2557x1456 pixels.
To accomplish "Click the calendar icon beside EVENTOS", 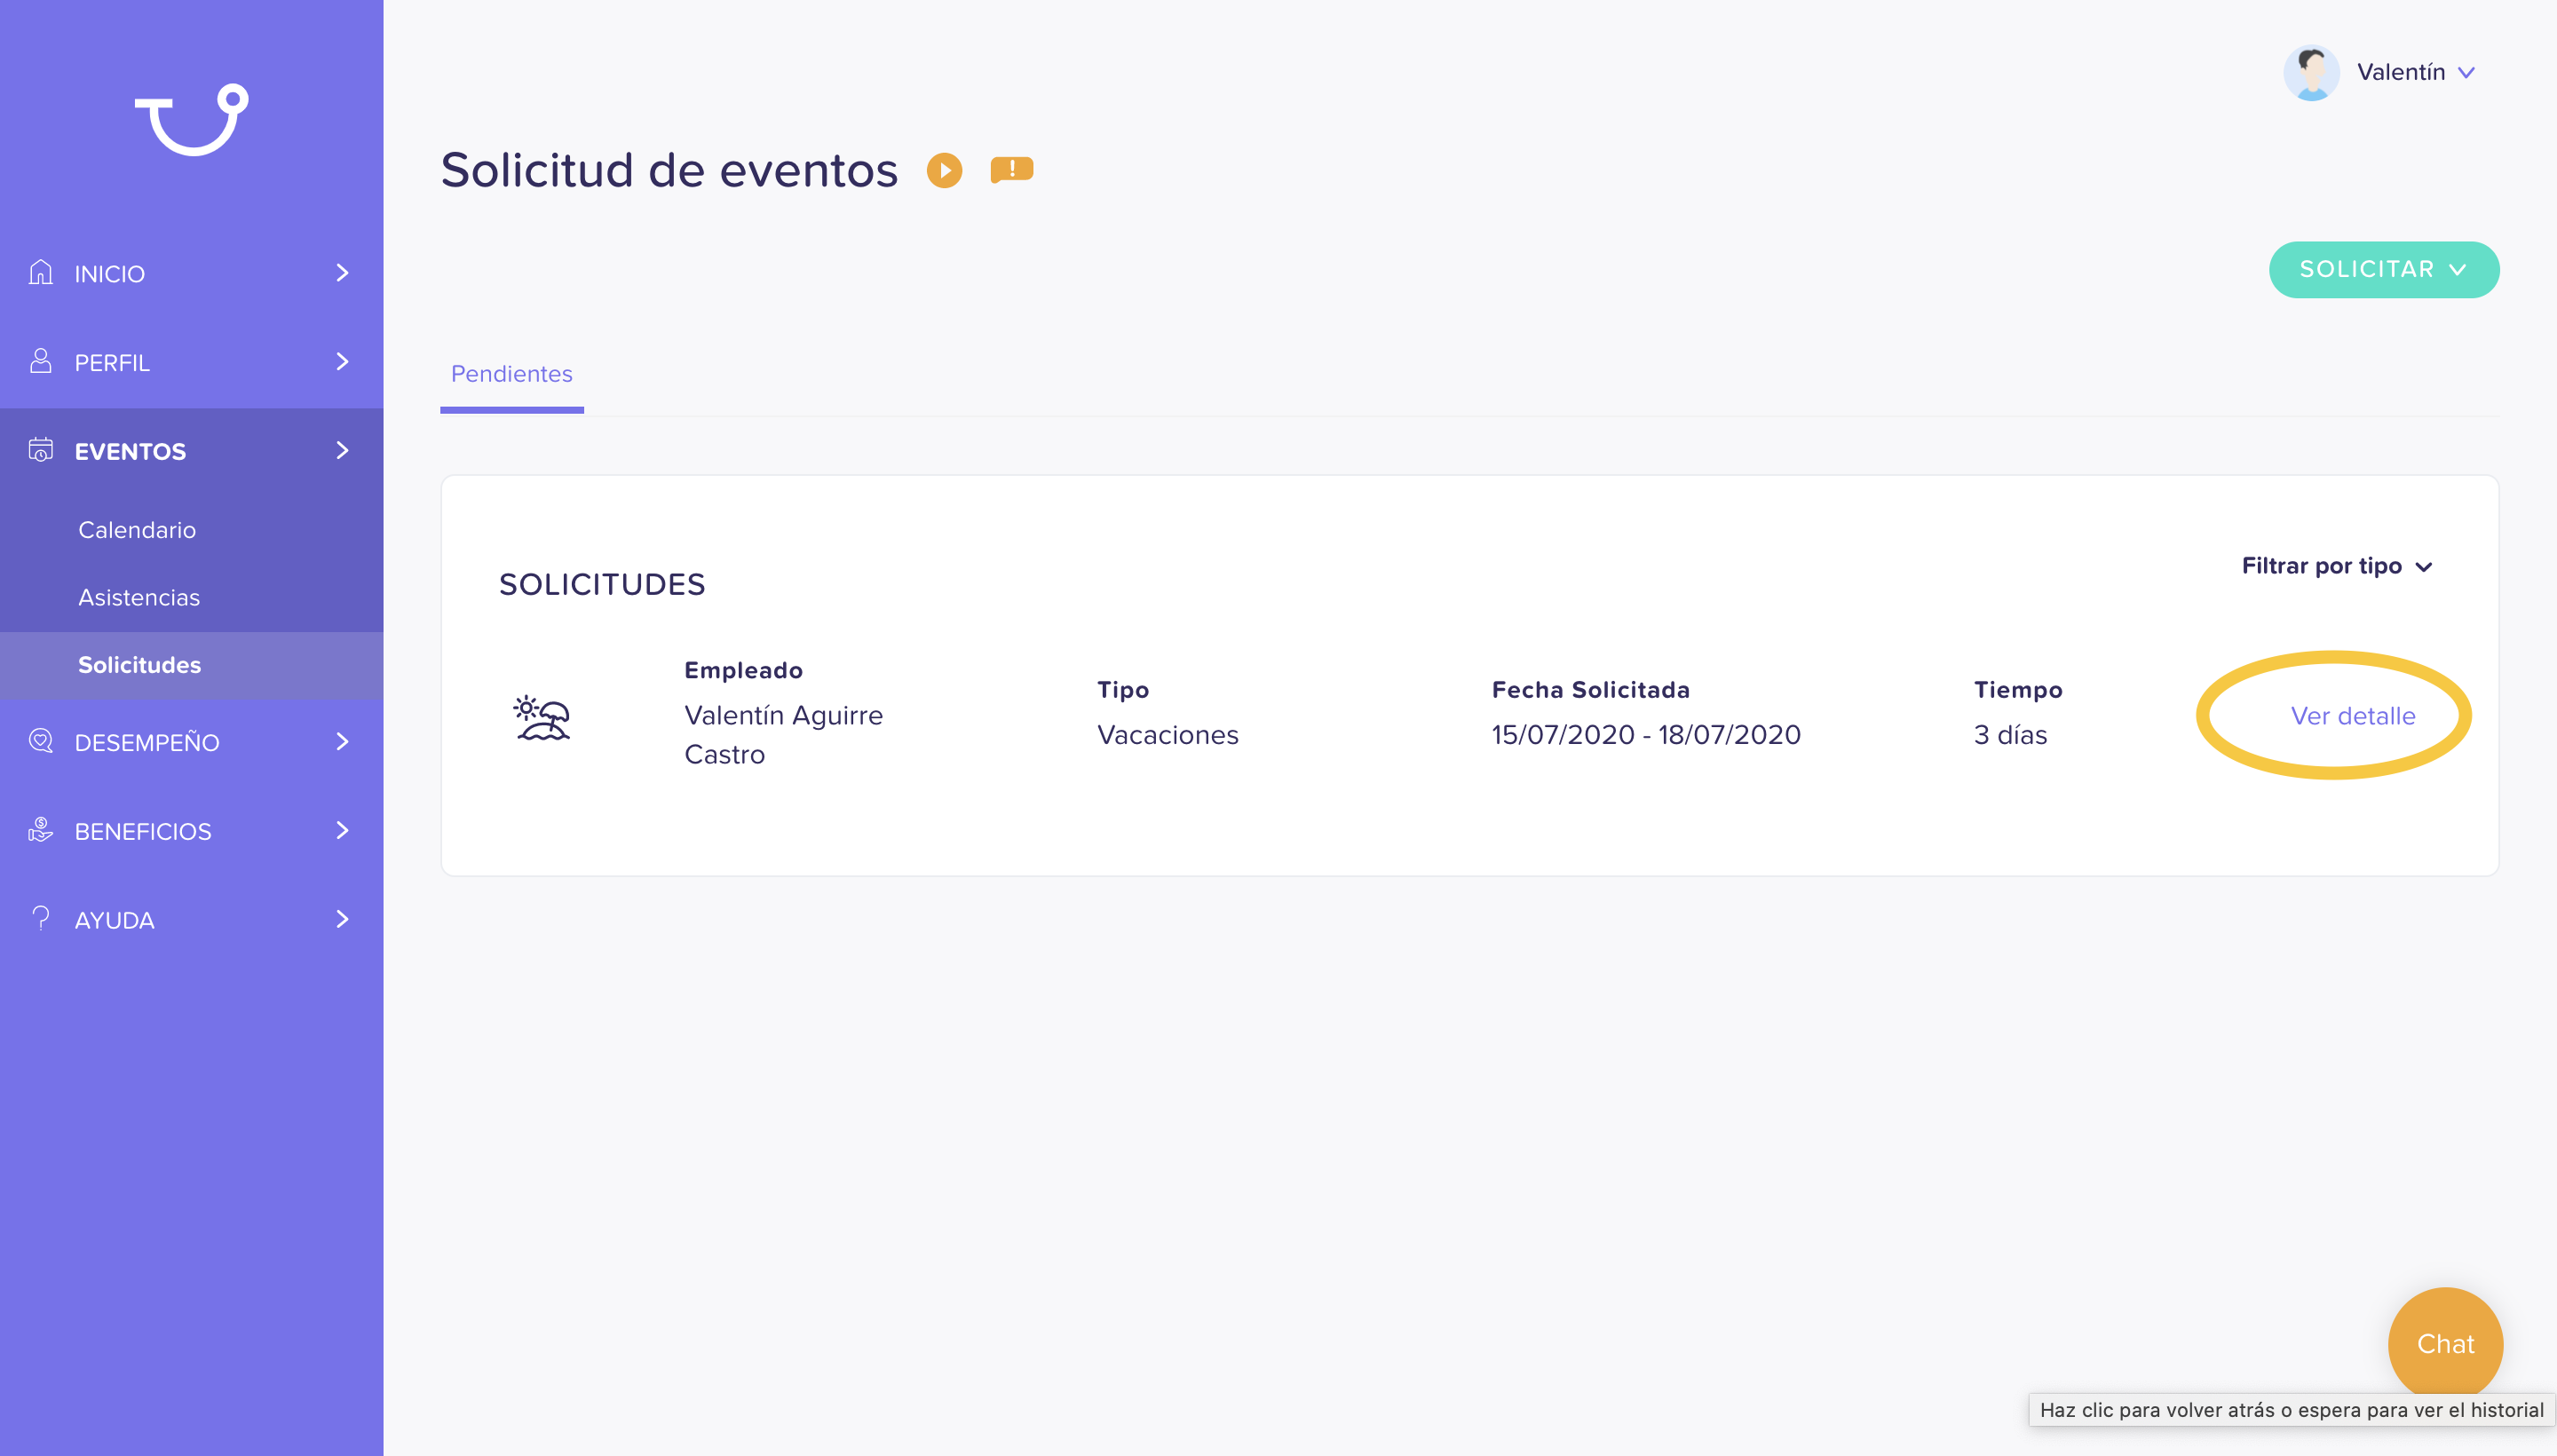I will [41, 450].
